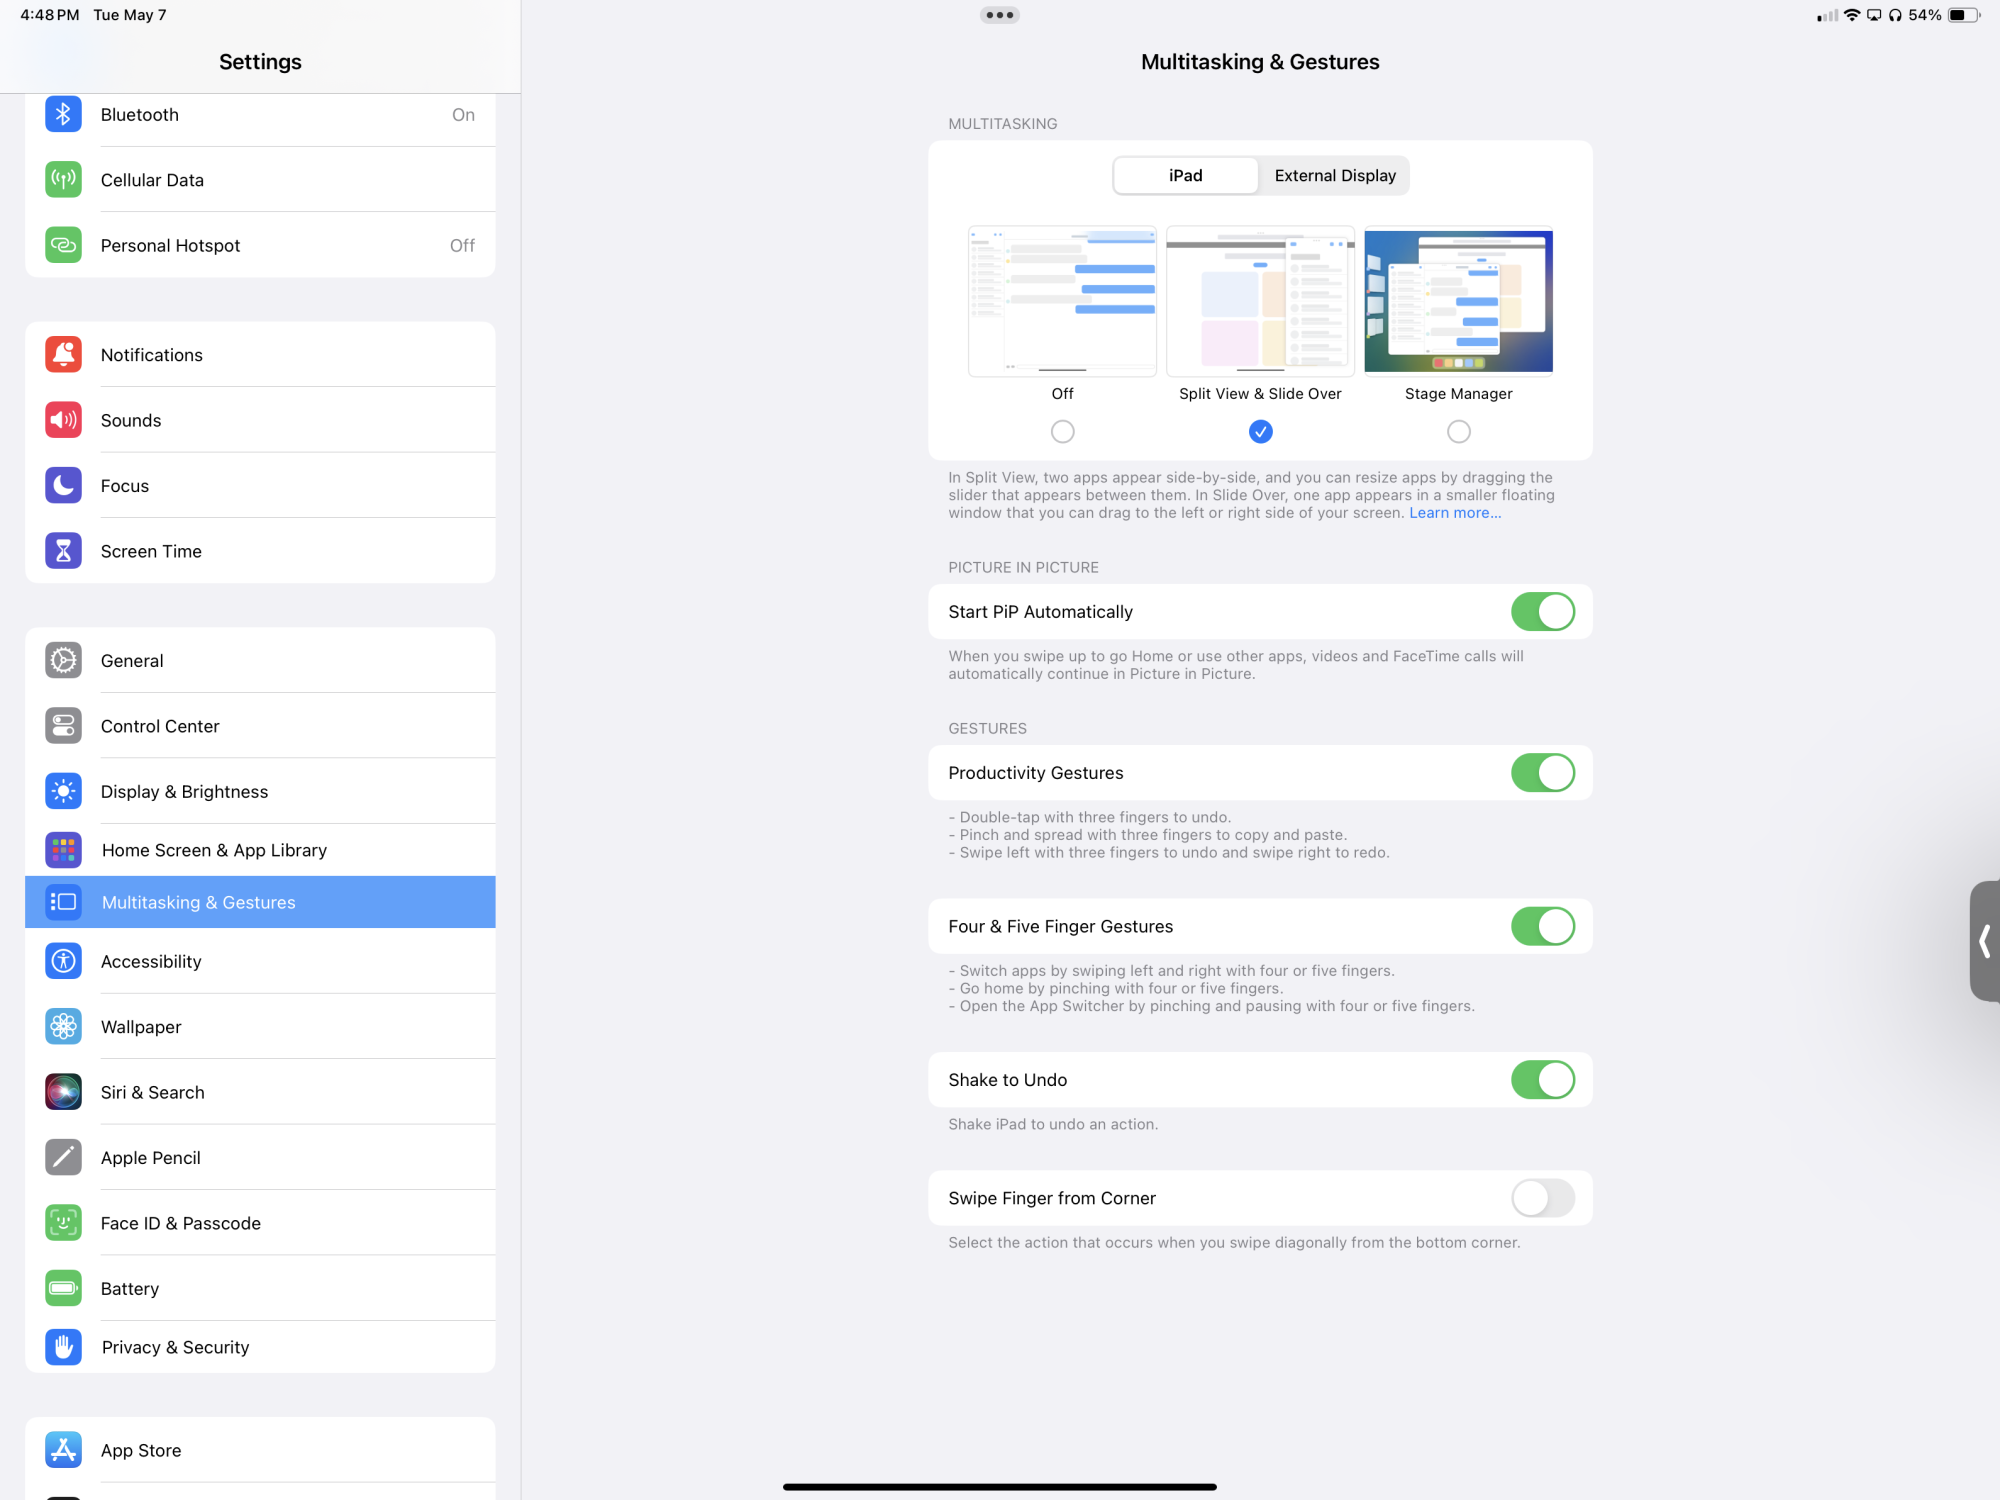This screenshot has height=1500, width=2000.
Task: Tap the green Battery icon
Action: (63, 1288)
